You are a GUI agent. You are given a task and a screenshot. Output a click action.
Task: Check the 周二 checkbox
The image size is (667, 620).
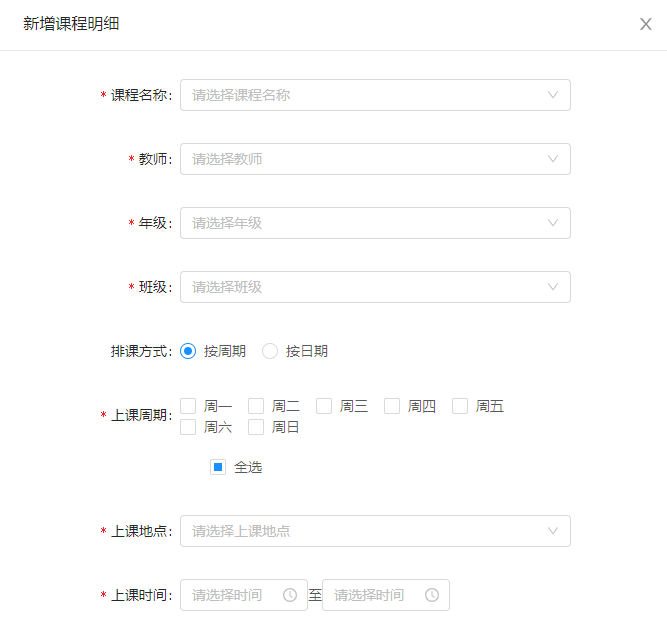pyautogui.click(x=256, y=406)
